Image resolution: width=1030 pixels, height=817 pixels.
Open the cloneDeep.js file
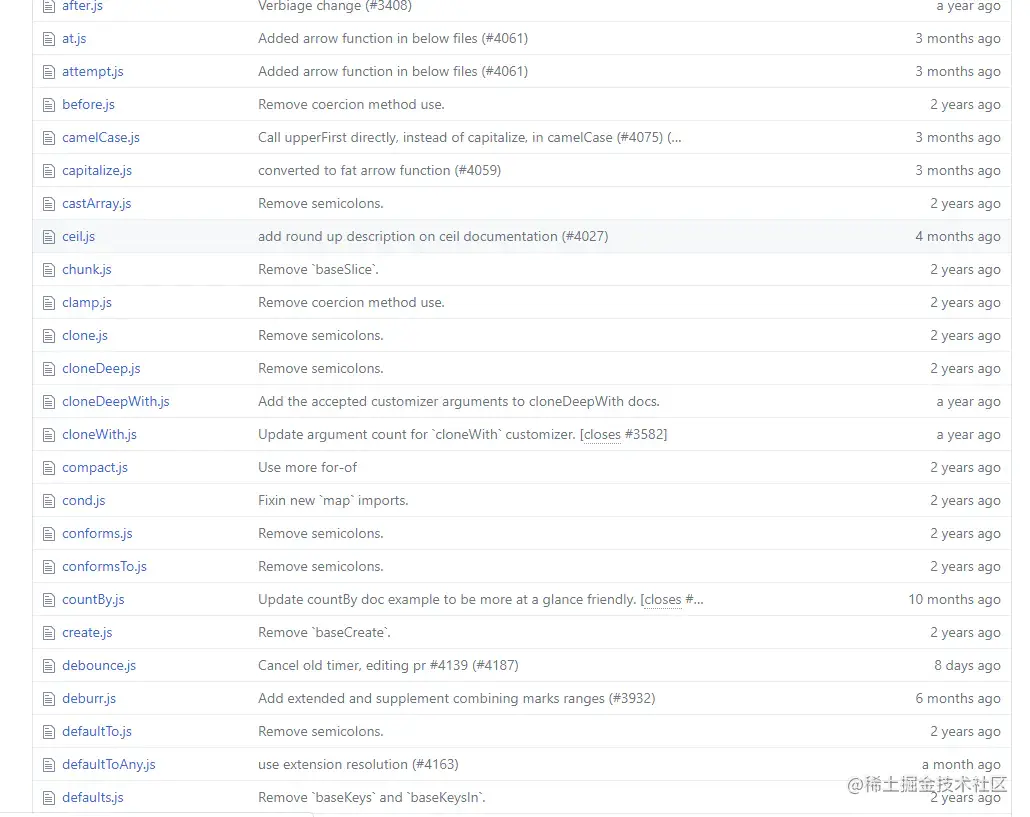(x=101, y=368)
